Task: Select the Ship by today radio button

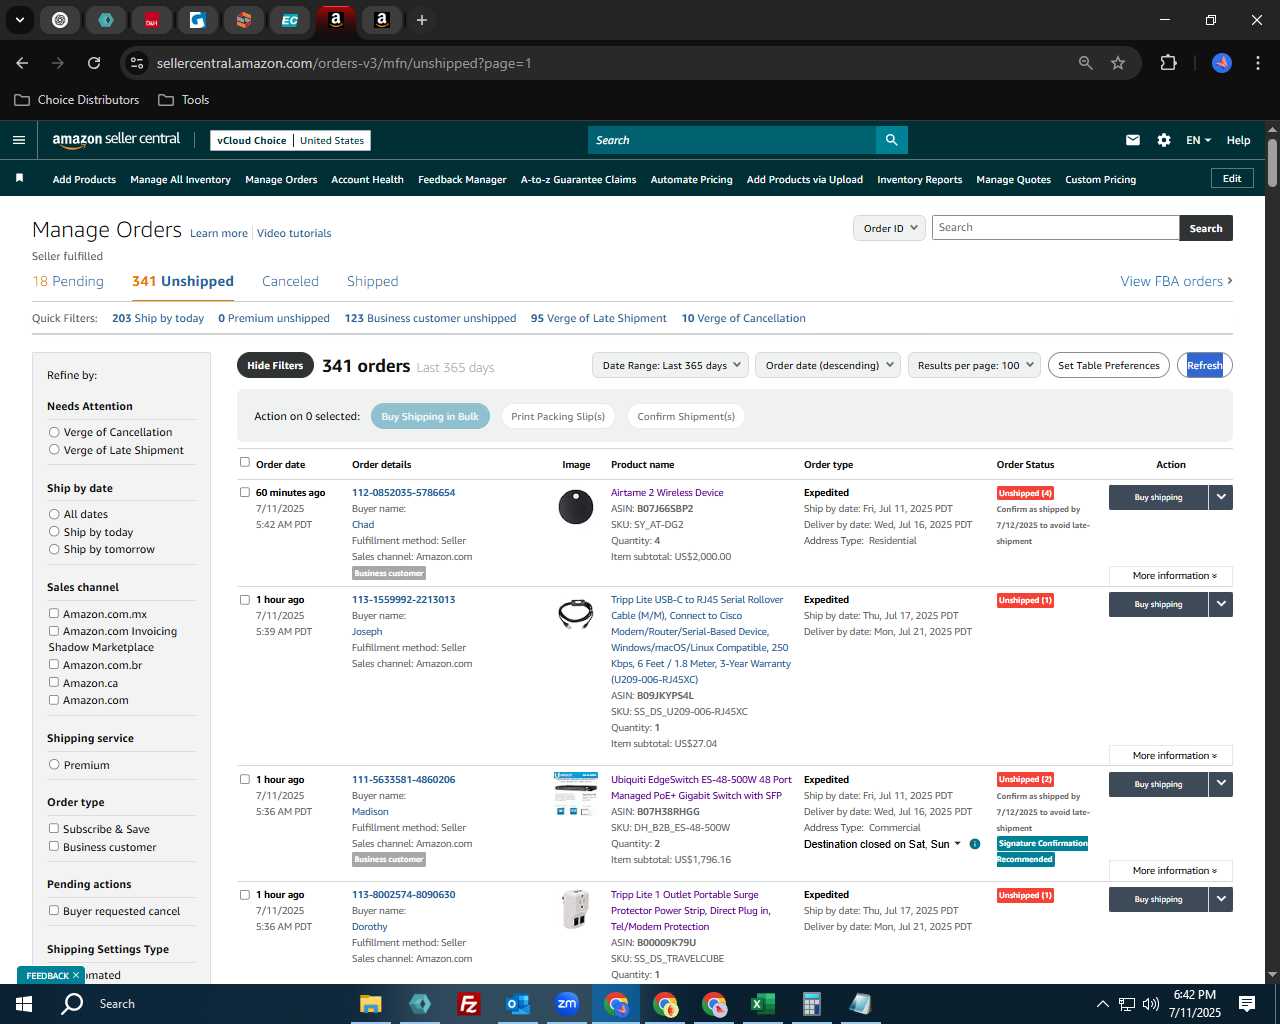Action: click(54, 532)
